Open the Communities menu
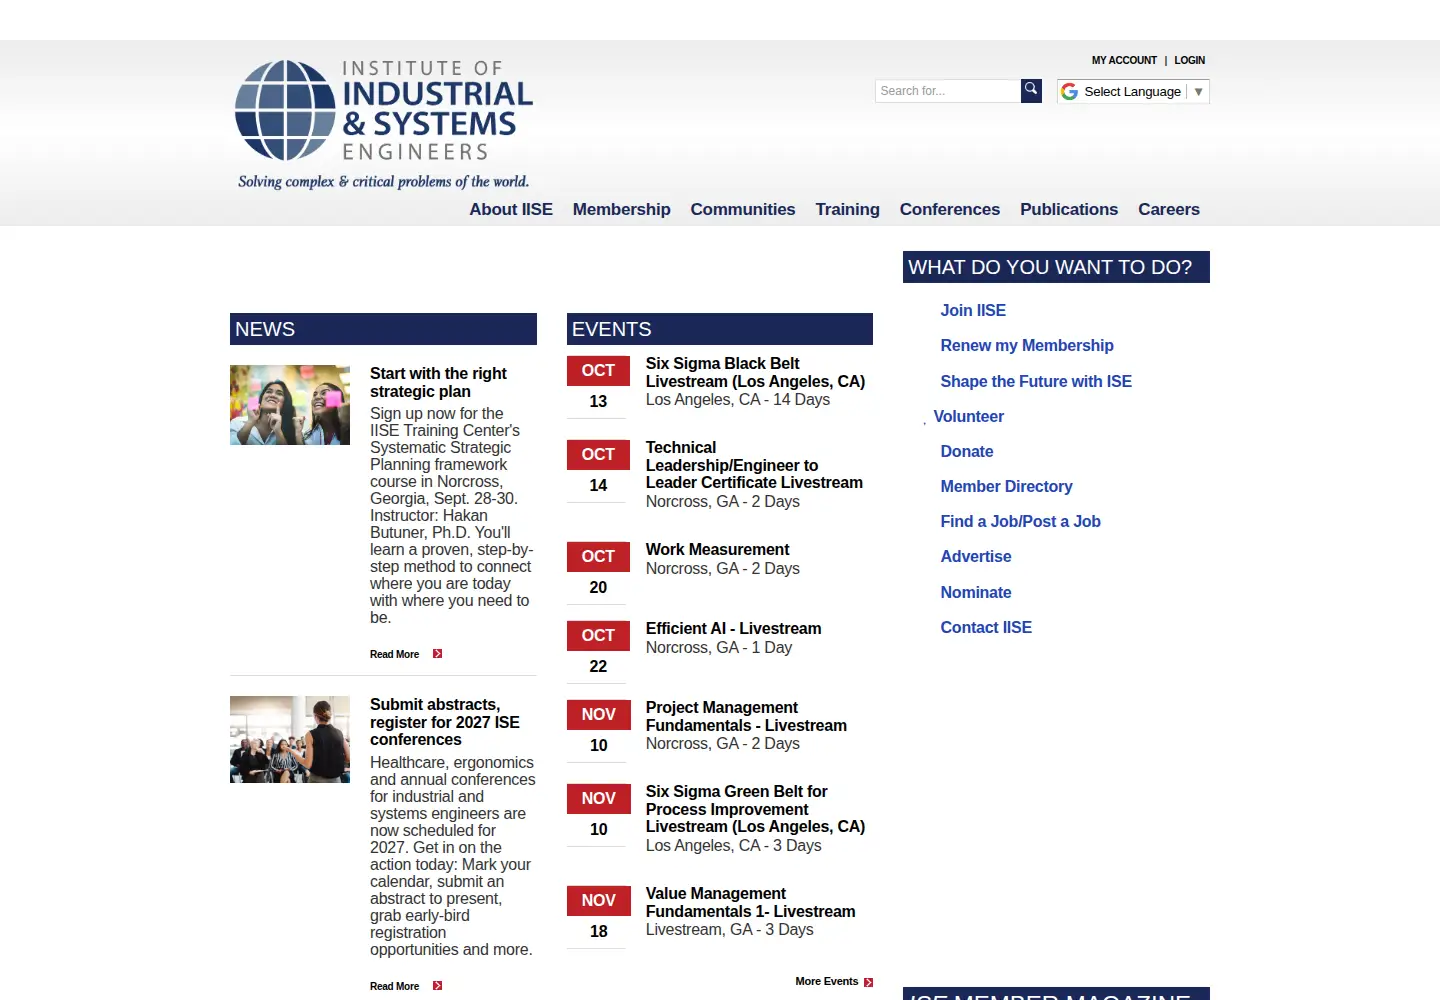 click(742, 209)
